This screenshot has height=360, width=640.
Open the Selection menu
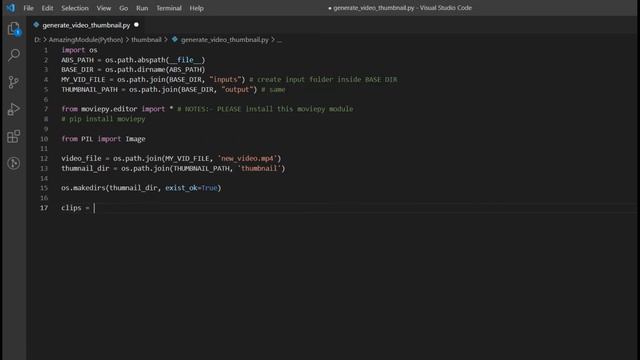coord(75,8)
